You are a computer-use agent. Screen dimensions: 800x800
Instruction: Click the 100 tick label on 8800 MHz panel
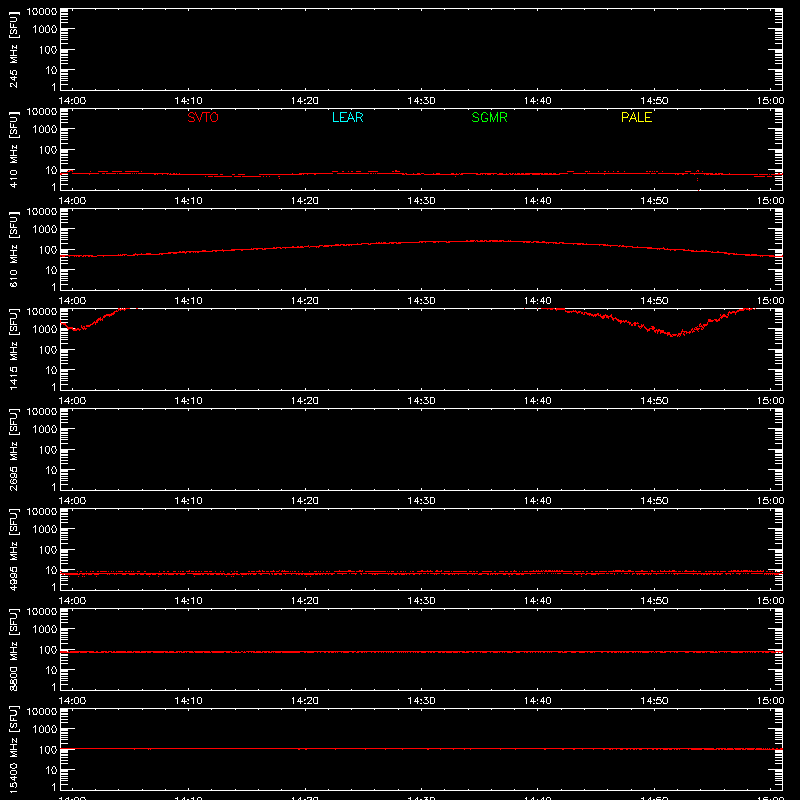(x=48, y=650)
